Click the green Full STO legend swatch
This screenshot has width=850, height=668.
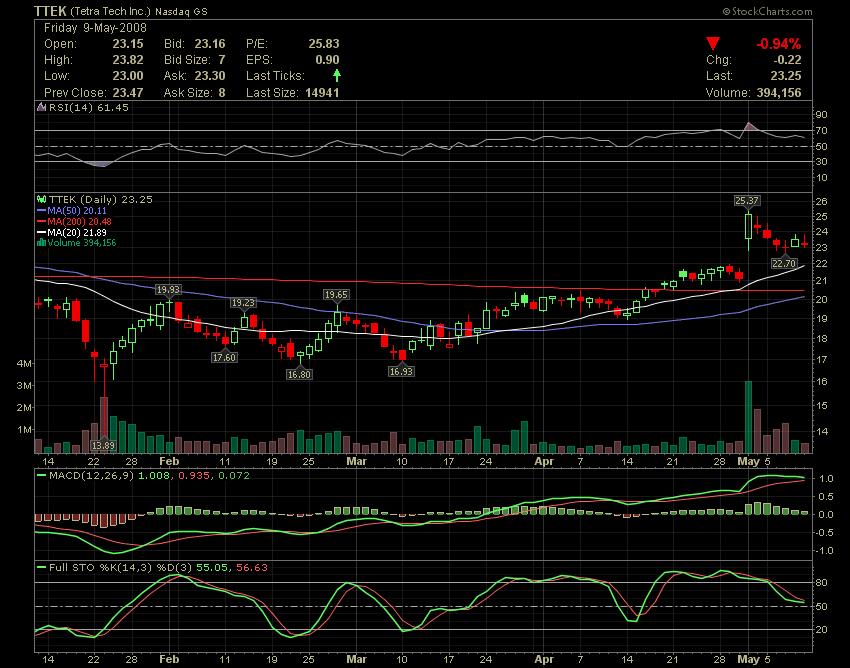pyautogui.click(x=41, y=568)
